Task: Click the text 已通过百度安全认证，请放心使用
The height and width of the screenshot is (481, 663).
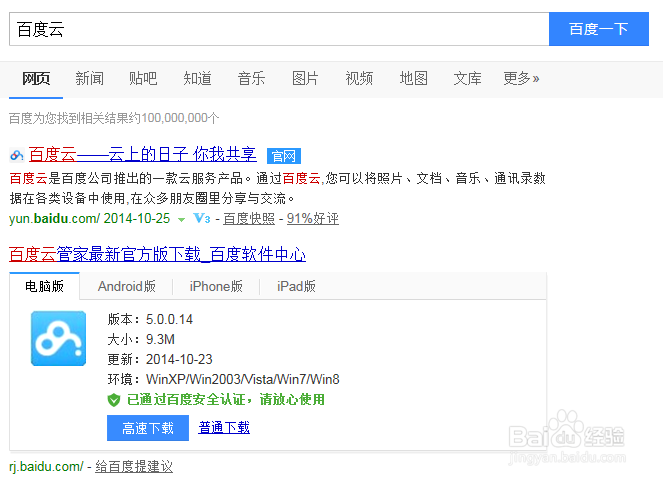Action: tap(225, 399)
